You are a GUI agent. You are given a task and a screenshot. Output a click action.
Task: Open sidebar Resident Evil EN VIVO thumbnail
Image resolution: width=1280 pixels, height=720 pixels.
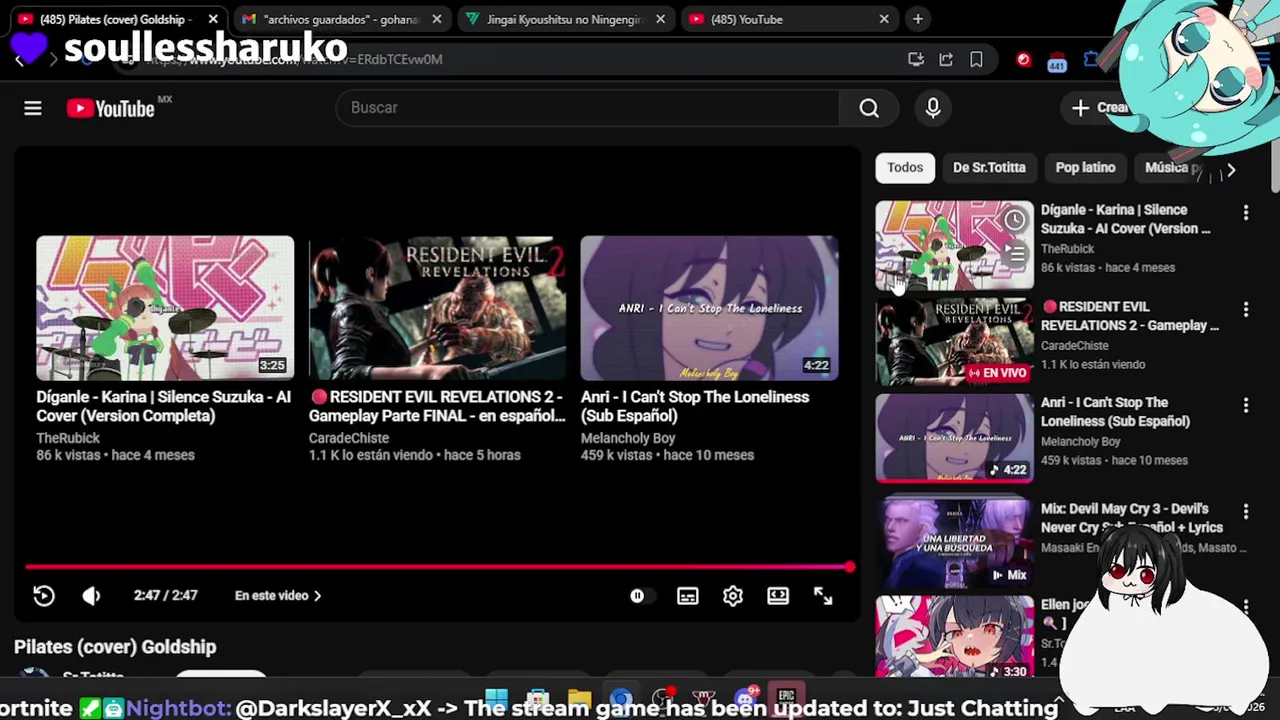pyautogui.click(x=954, y=342)
